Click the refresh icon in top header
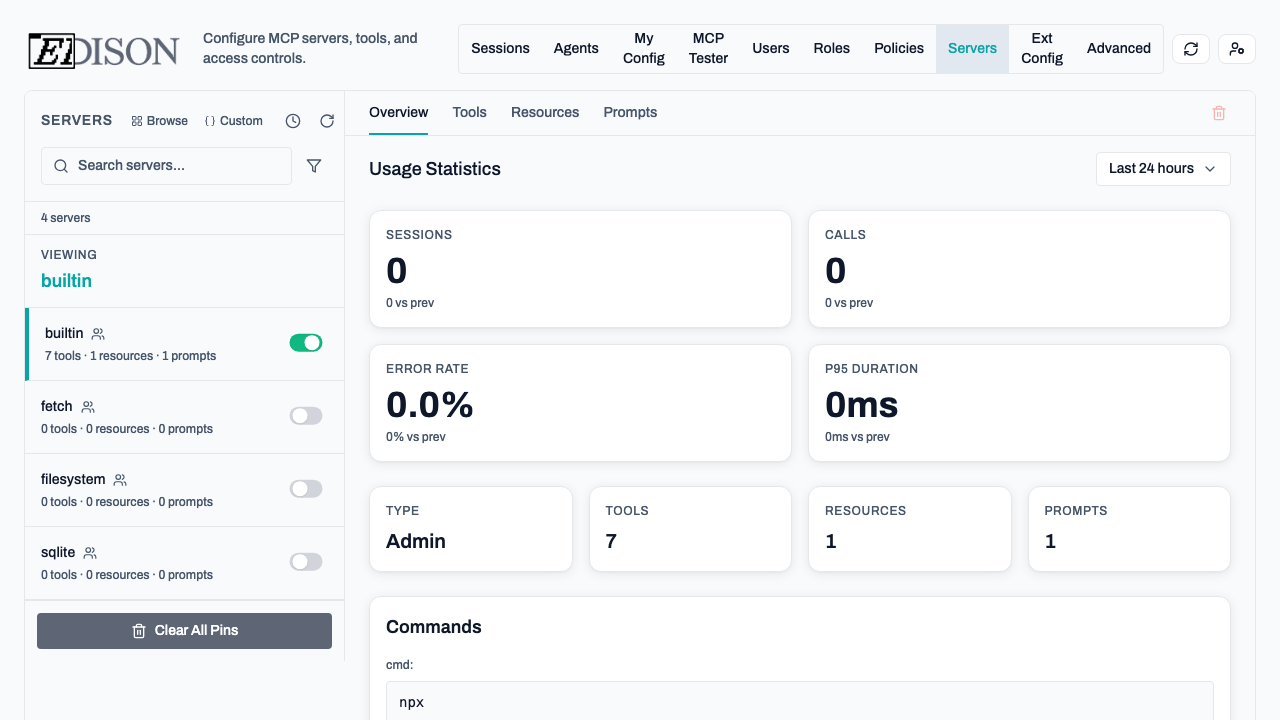1280x720 pixels. 1191,49
